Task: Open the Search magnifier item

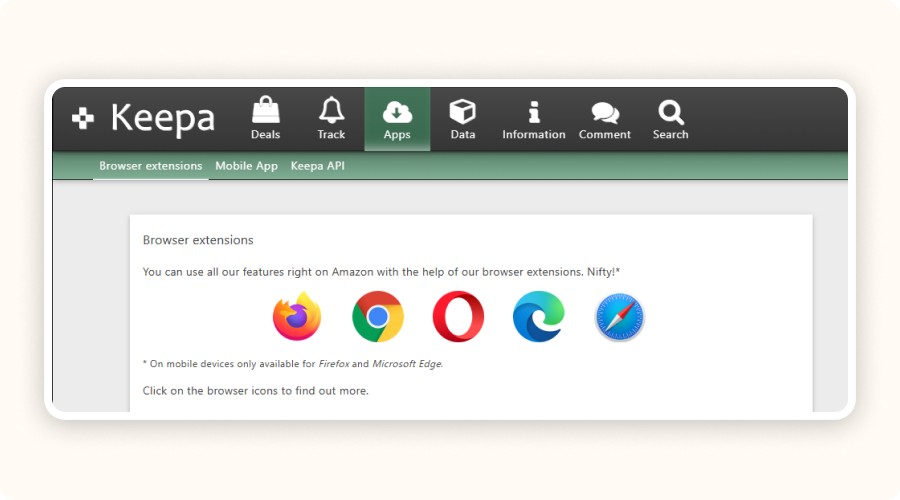Action: 670,119
